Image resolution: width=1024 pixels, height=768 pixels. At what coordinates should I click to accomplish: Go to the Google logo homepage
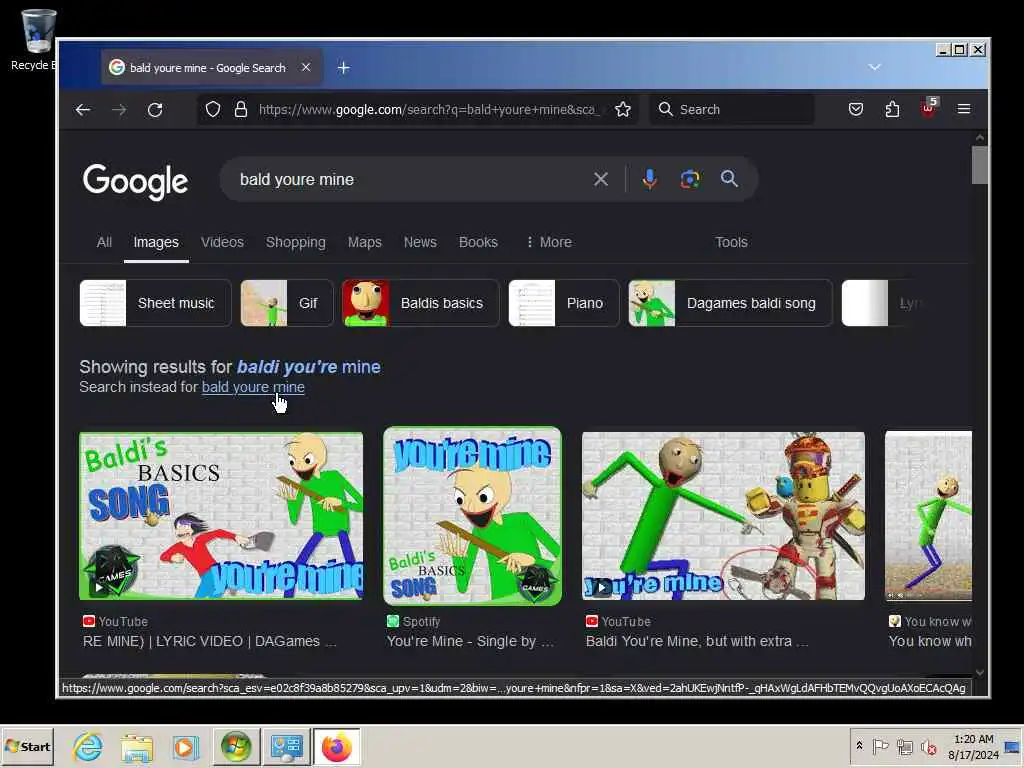[136, 182]
